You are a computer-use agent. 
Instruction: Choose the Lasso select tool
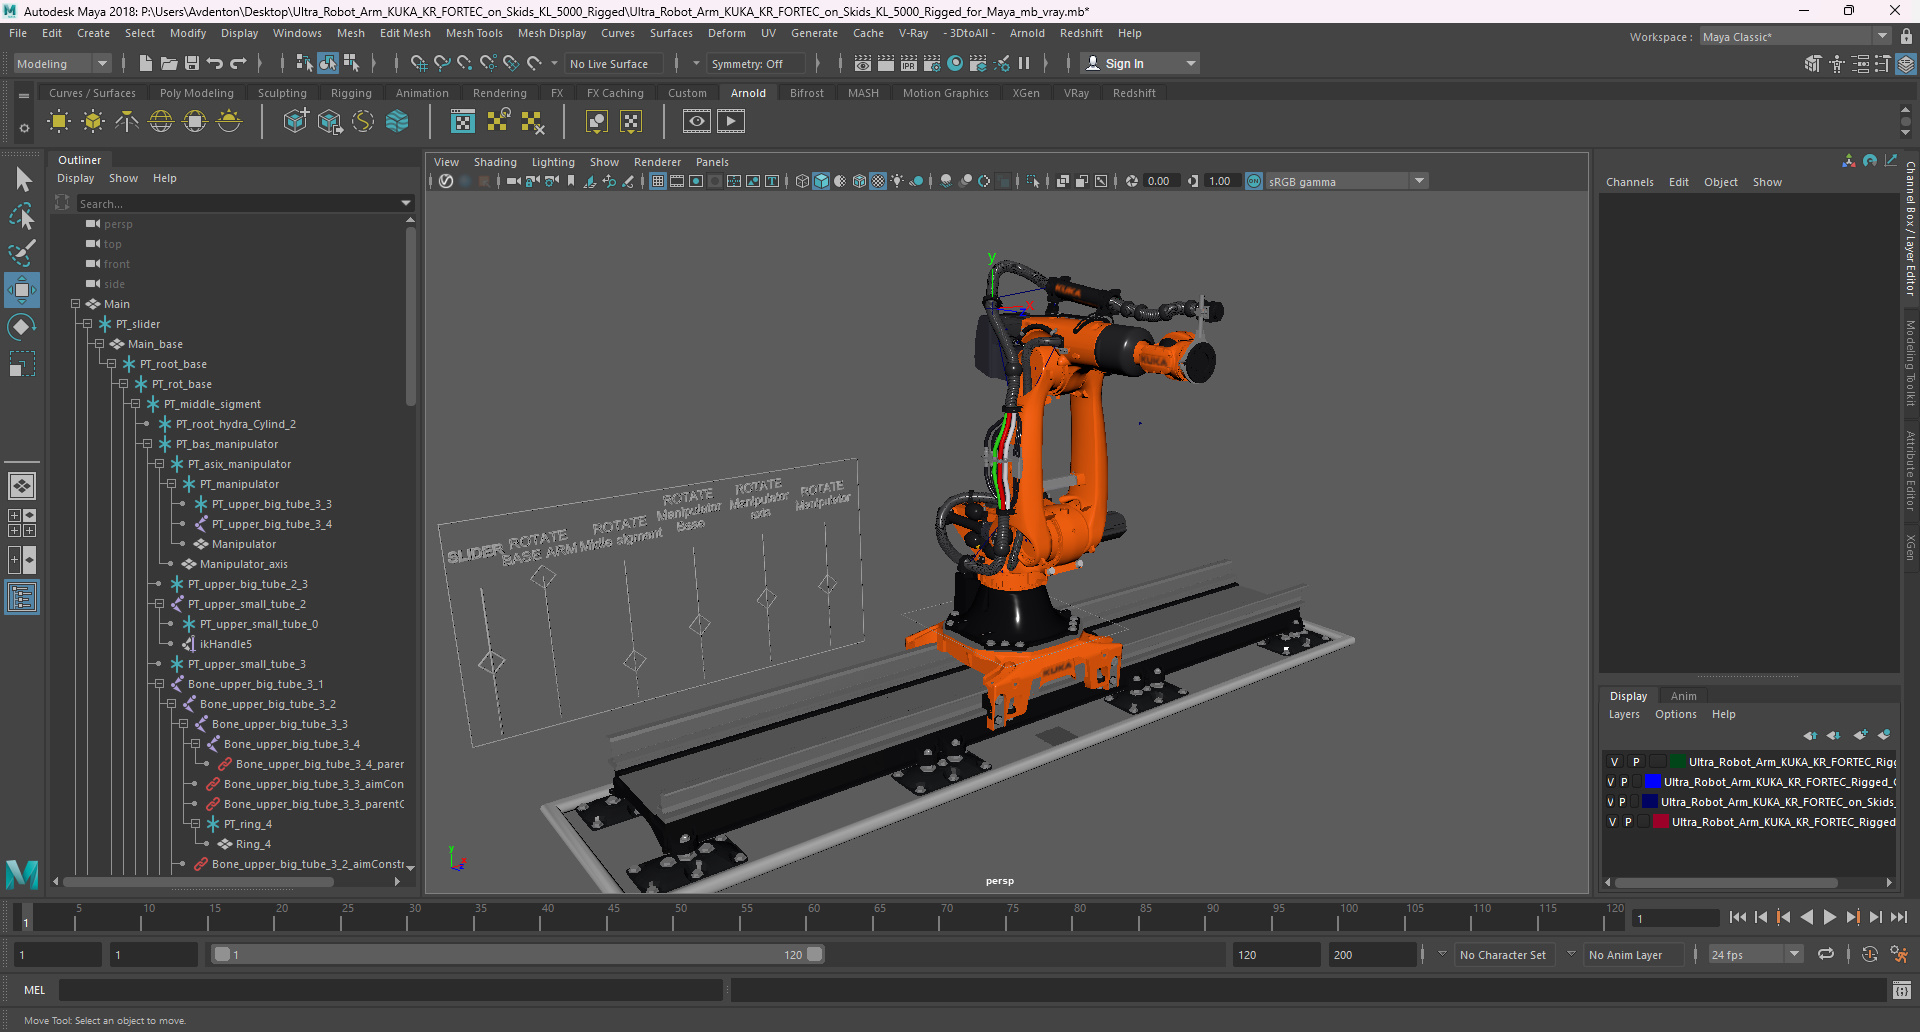point(22,216)
